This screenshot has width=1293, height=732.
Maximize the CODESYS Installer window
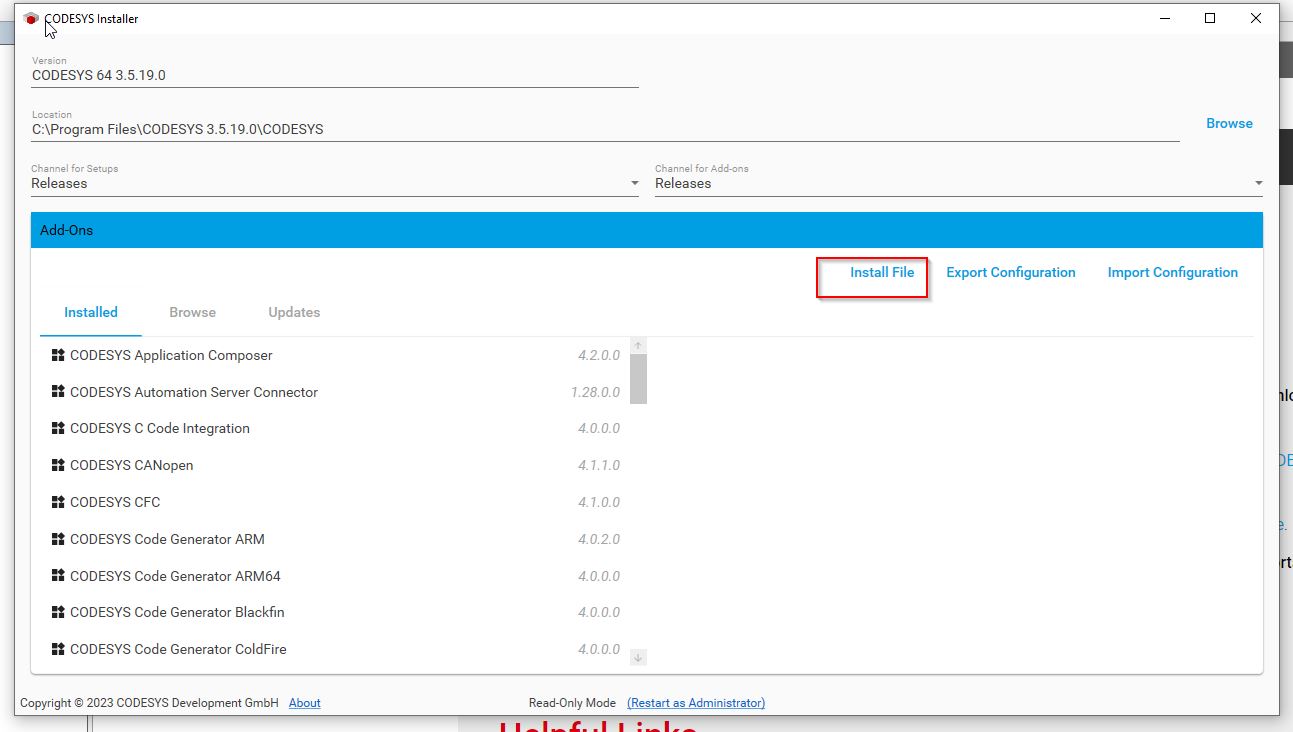(x=1210, y=18)
